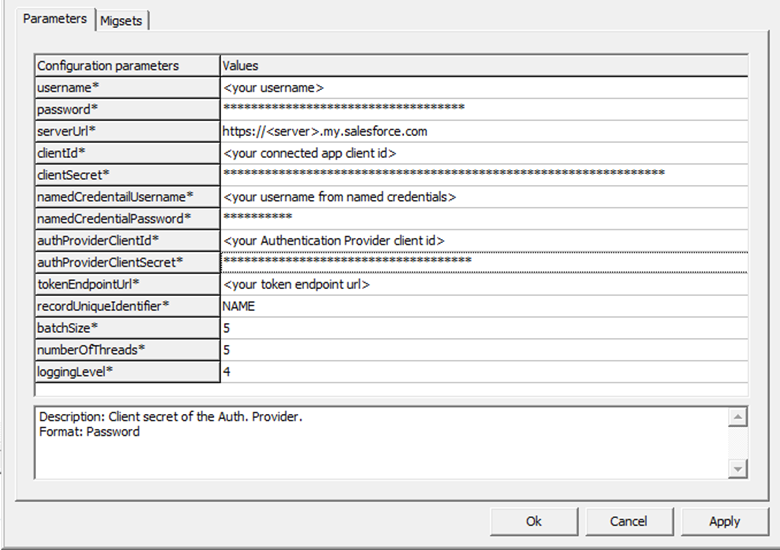
Task: Select the tokenEndpointUrl value field
Action: (x=484, y=284)
